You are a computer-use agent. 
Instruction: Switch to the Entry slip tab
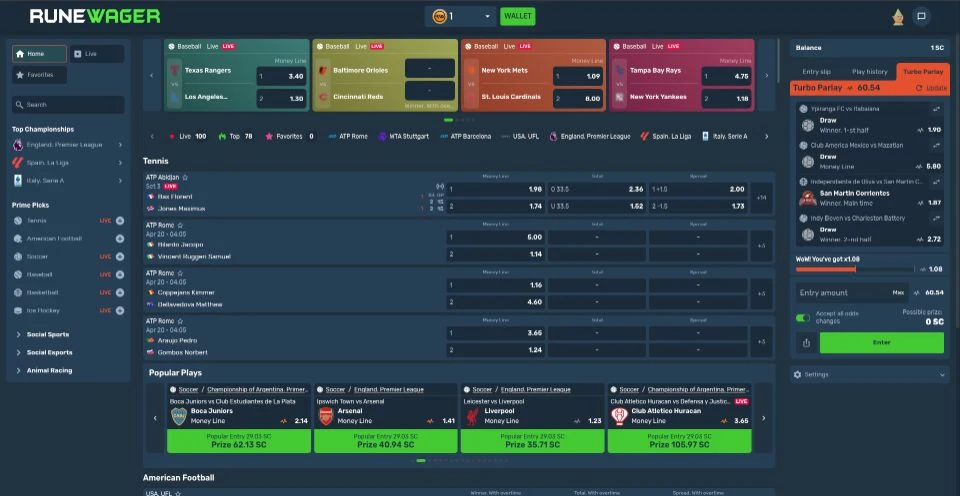click(x=816, y=72)
